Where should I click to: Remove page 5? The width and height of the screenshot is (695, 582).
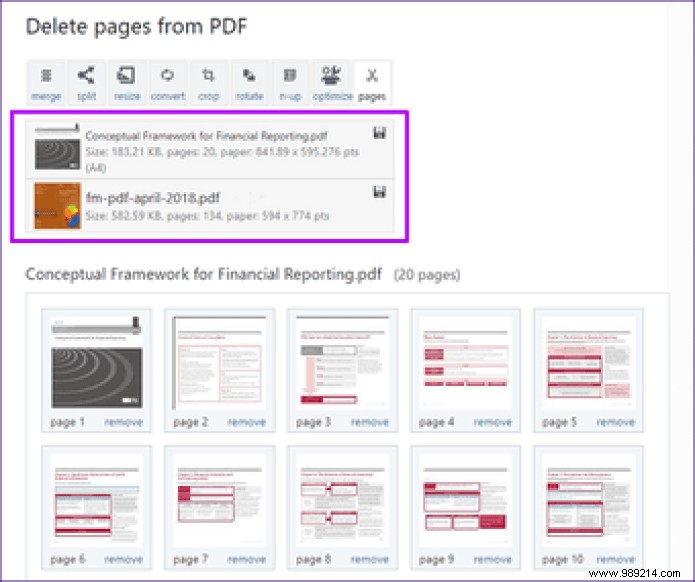click(x=616, y=422)
